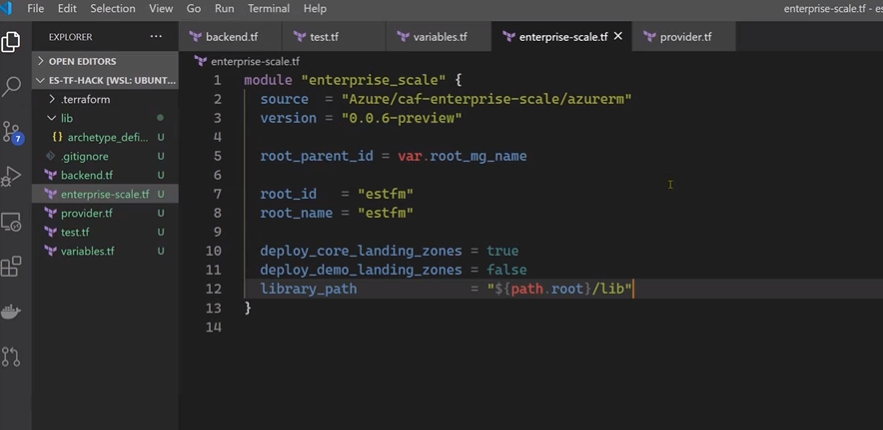Open the Extensions view icon

point(12,267)
